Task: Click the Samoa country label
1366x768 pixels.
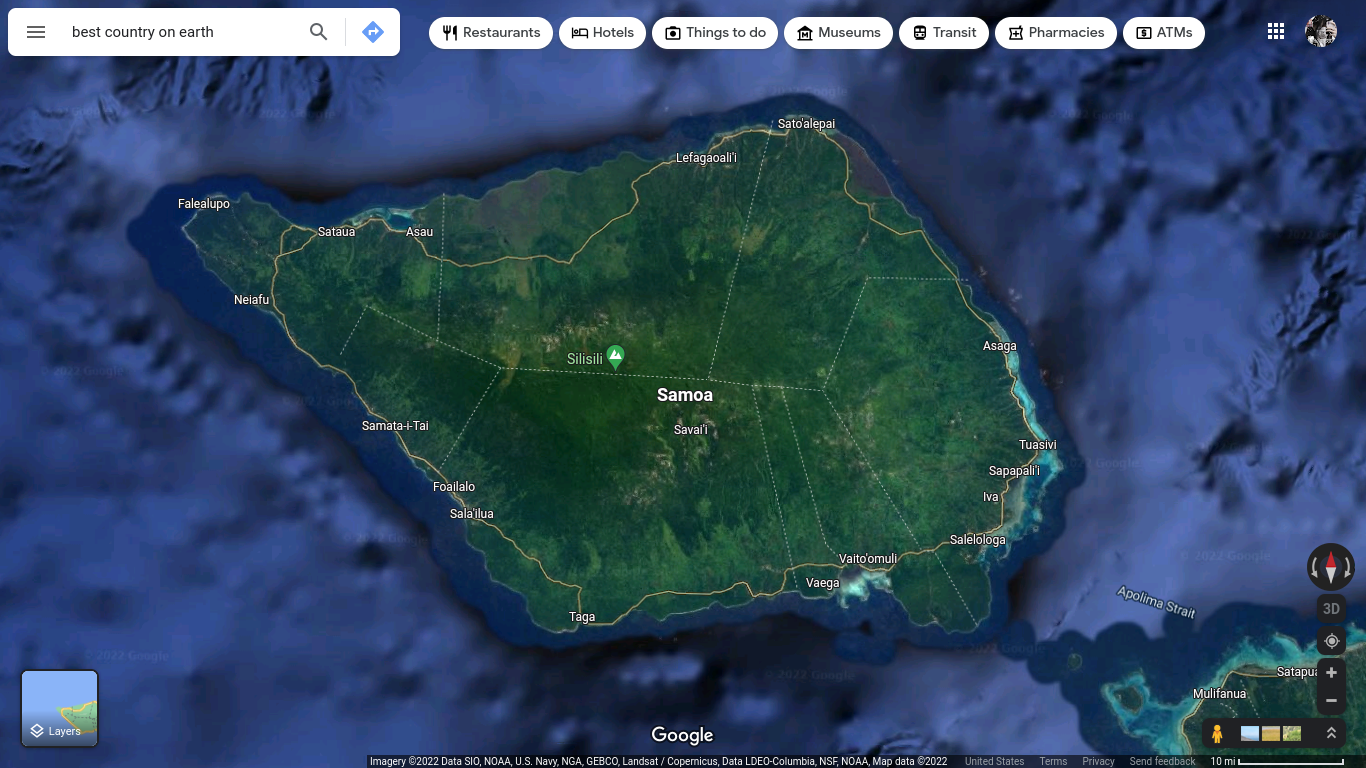Action: point(685,395)
